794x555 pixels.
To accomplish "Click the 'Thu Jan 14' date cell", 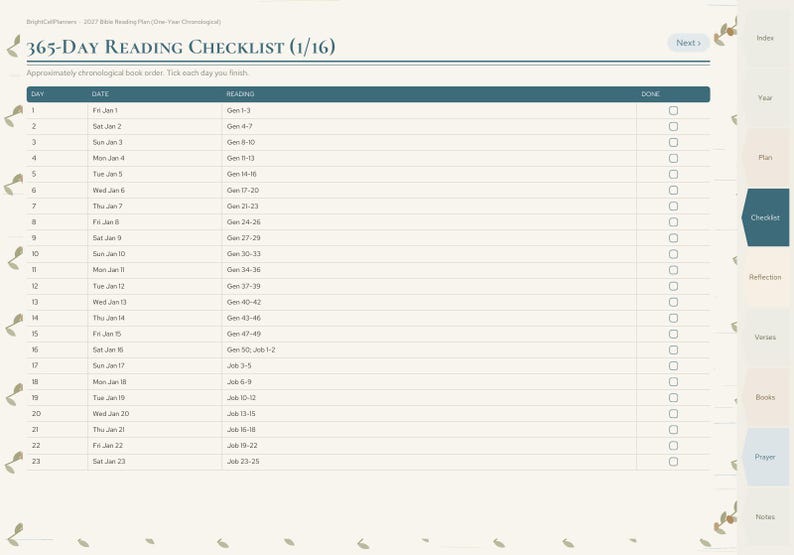I will tap(154, 318).
